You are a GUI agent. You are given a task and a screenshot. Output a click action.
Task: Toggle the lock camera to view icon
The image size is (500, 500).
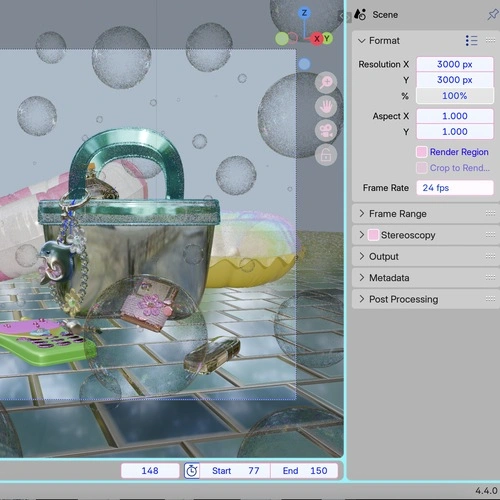pyautogui.click(x=326, y=155)
